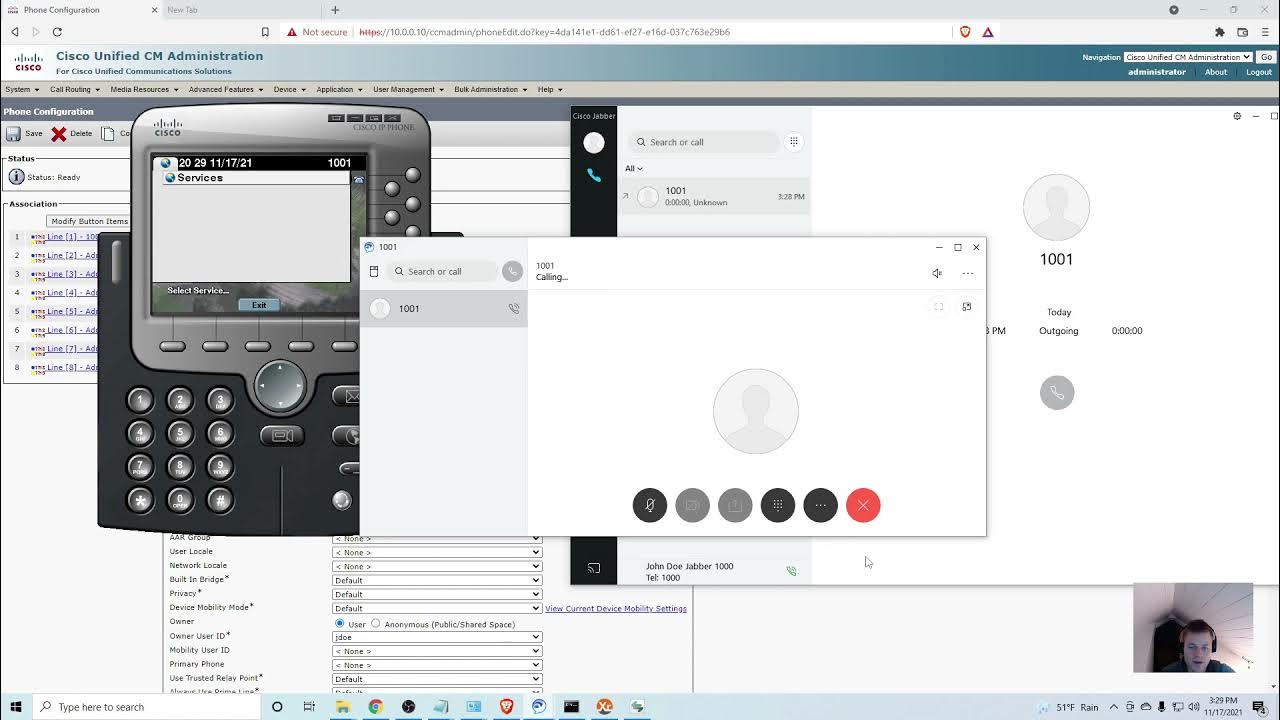Expand the All filter in Jabber calls
Screen dimensions: 1280x720
click(x=634, y=168)
